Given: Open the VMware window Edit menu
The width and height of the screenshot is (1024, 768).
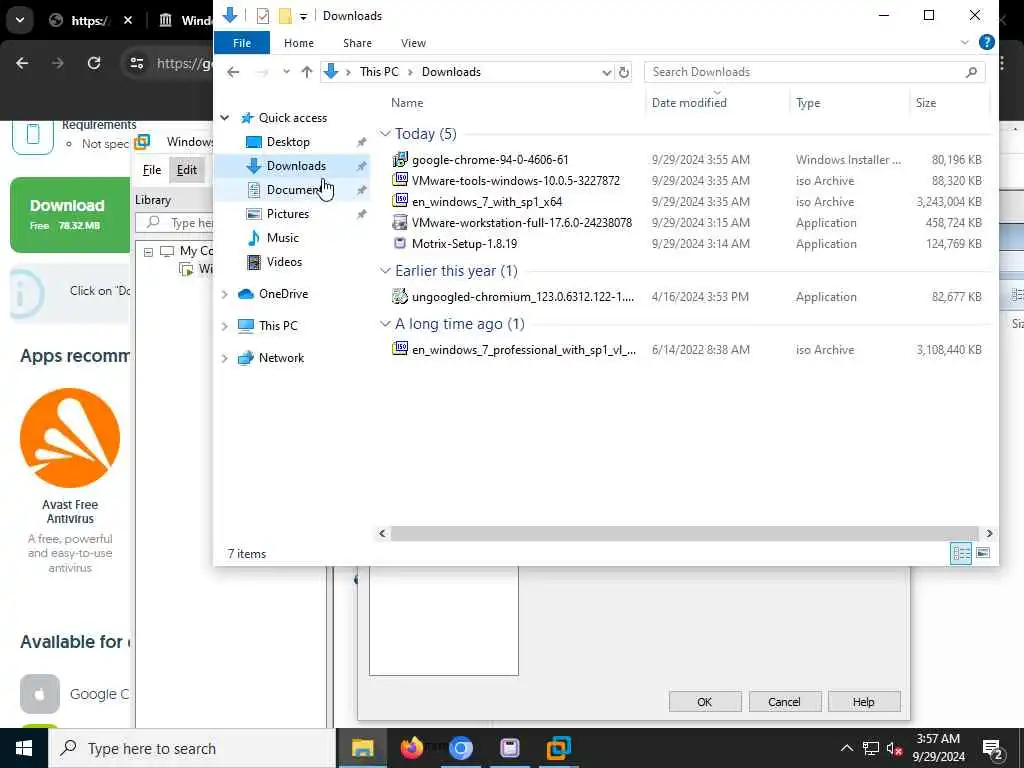Looking at the screenshot, I should coord(187,170).
